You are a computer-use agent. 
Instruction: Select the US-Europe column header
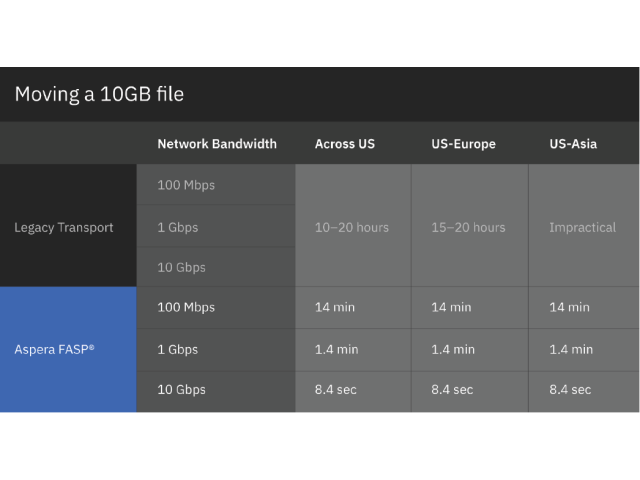point(463,144)
